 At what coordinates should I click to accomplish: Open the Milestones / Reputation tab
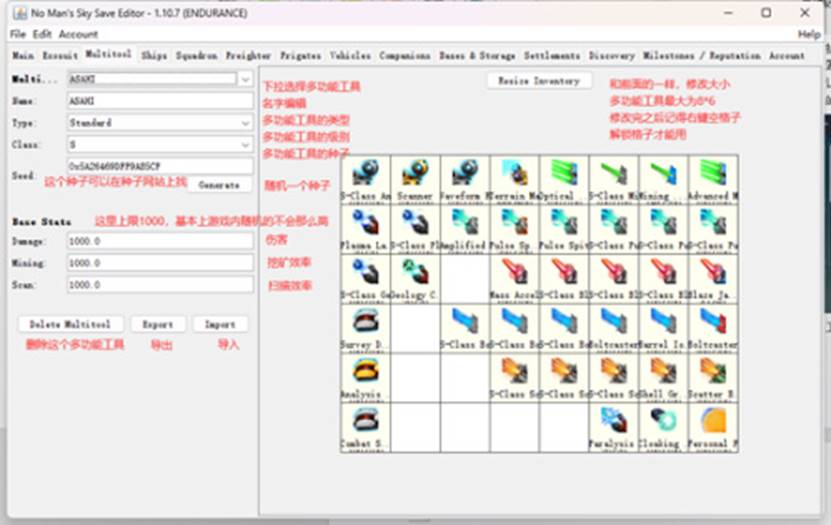[702, 56]
